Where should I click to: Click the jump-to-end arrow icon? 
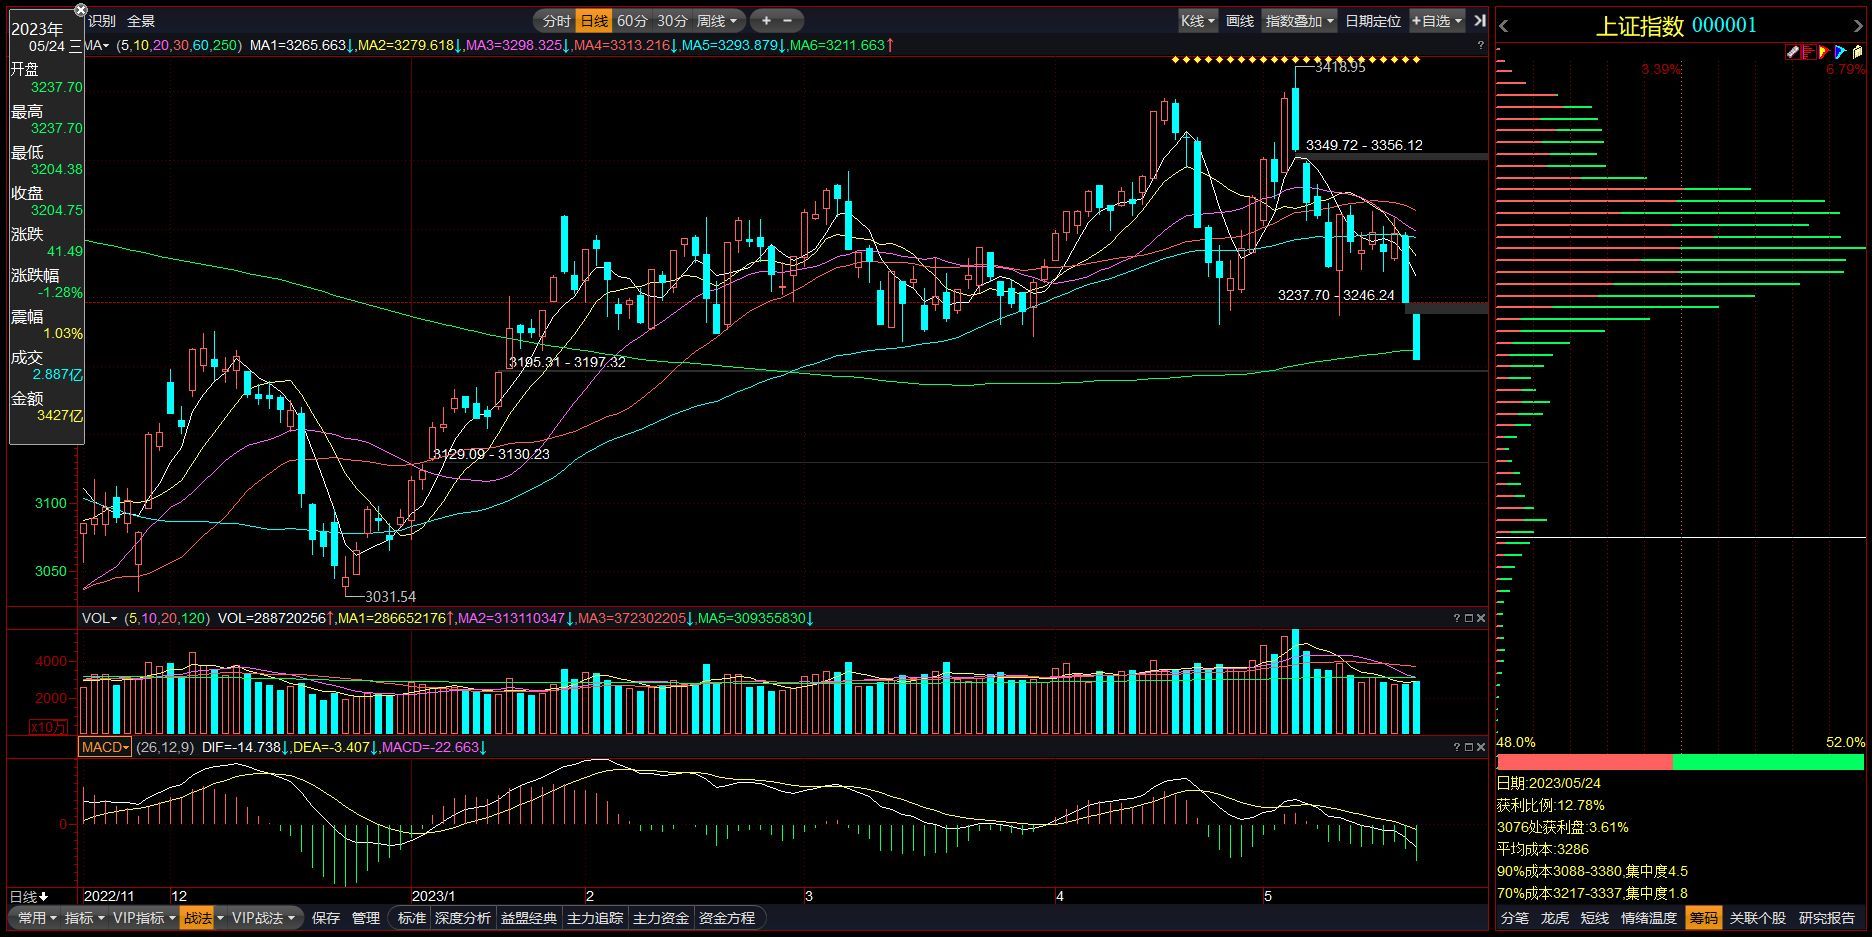[1479, 21]
